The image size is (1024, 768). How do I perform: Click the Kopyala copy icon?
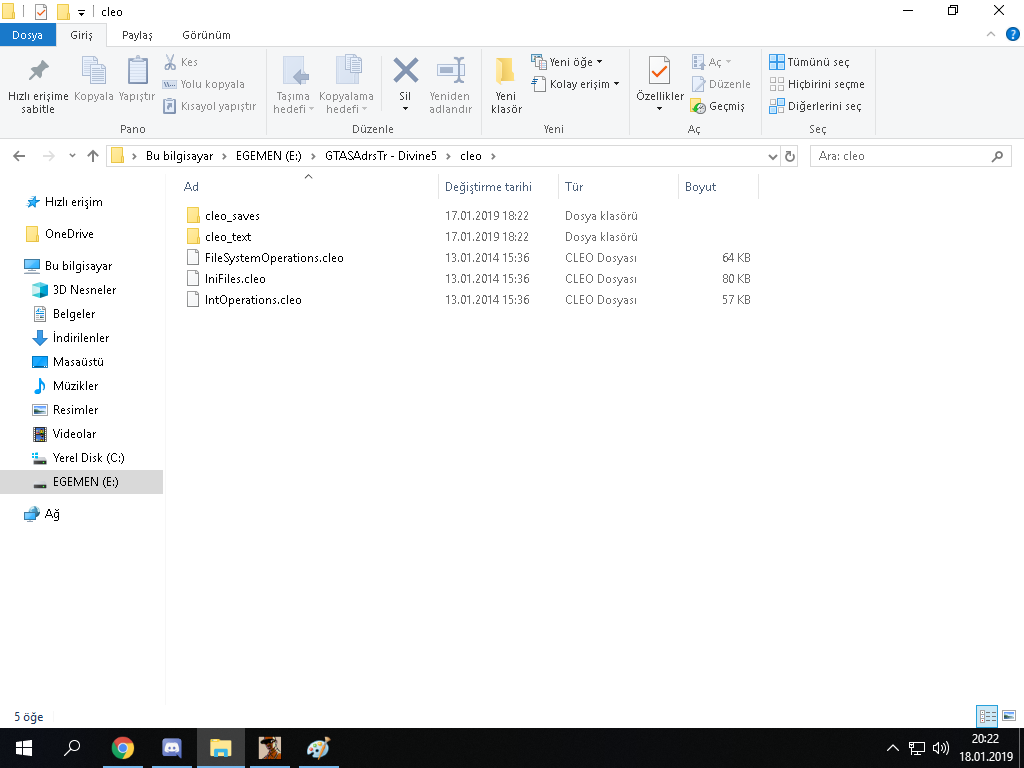[x=94, y=73]
